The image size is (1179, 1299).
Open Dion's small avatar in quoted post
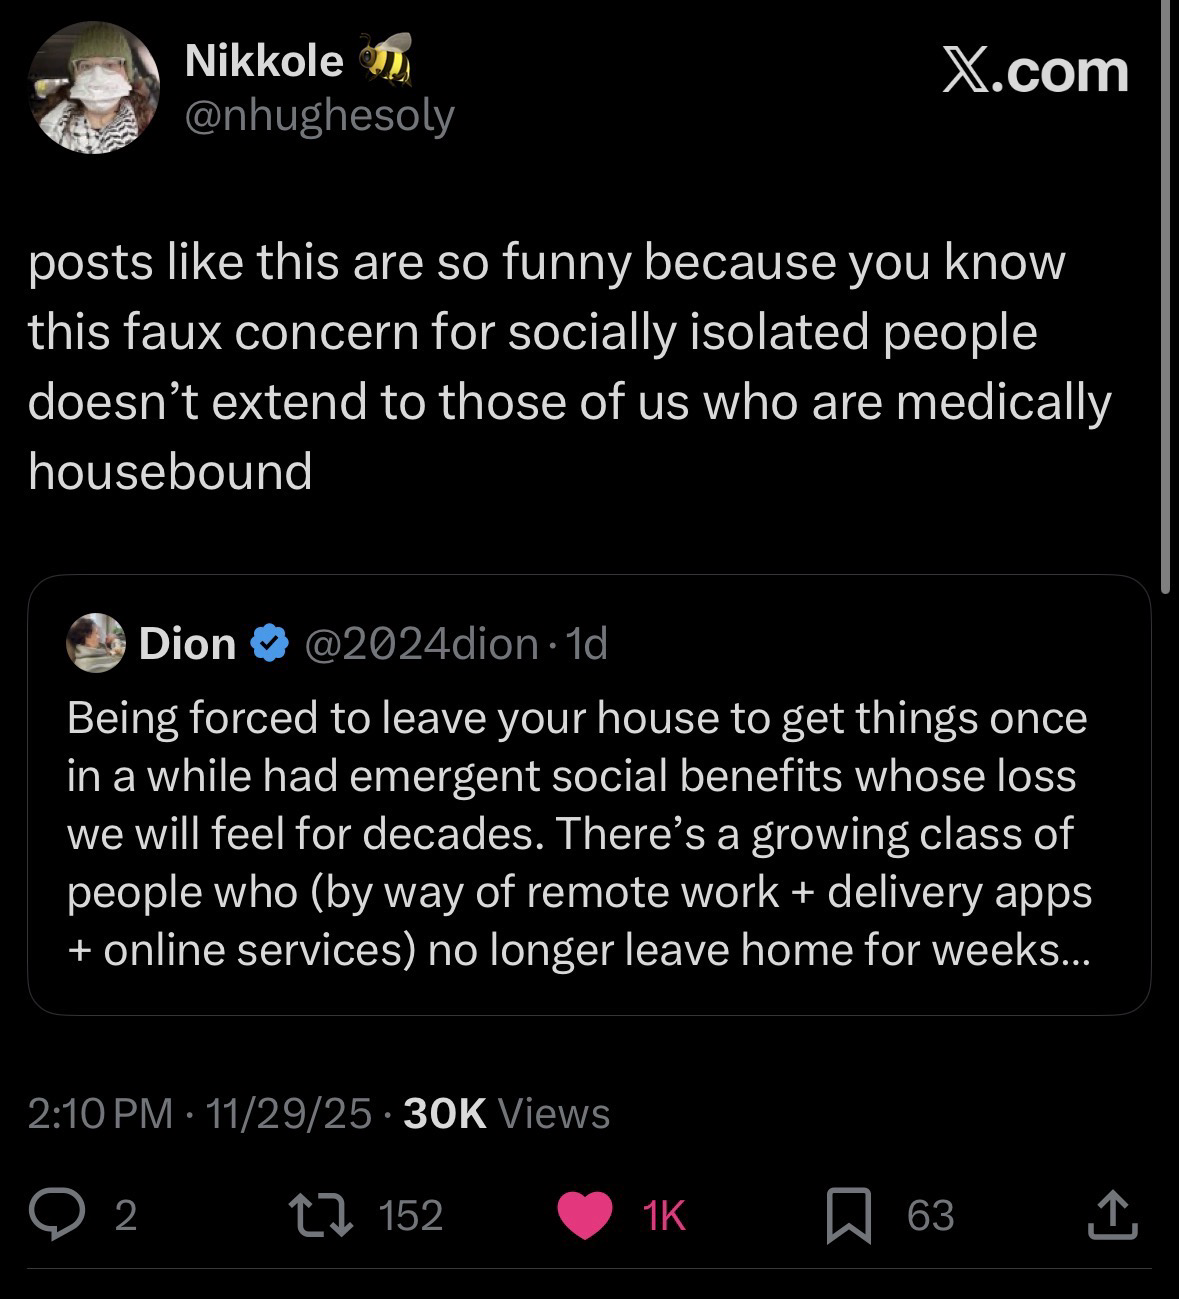point(95,642)
